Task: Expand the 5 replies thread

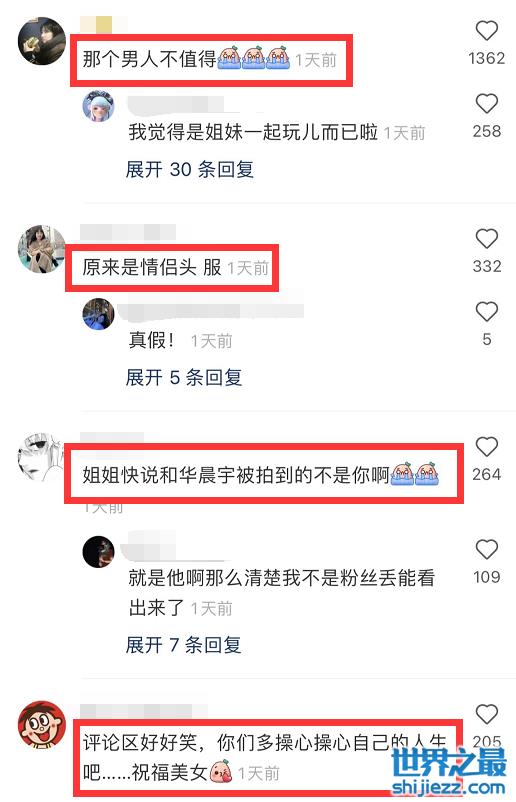Action: coord(184,377)
